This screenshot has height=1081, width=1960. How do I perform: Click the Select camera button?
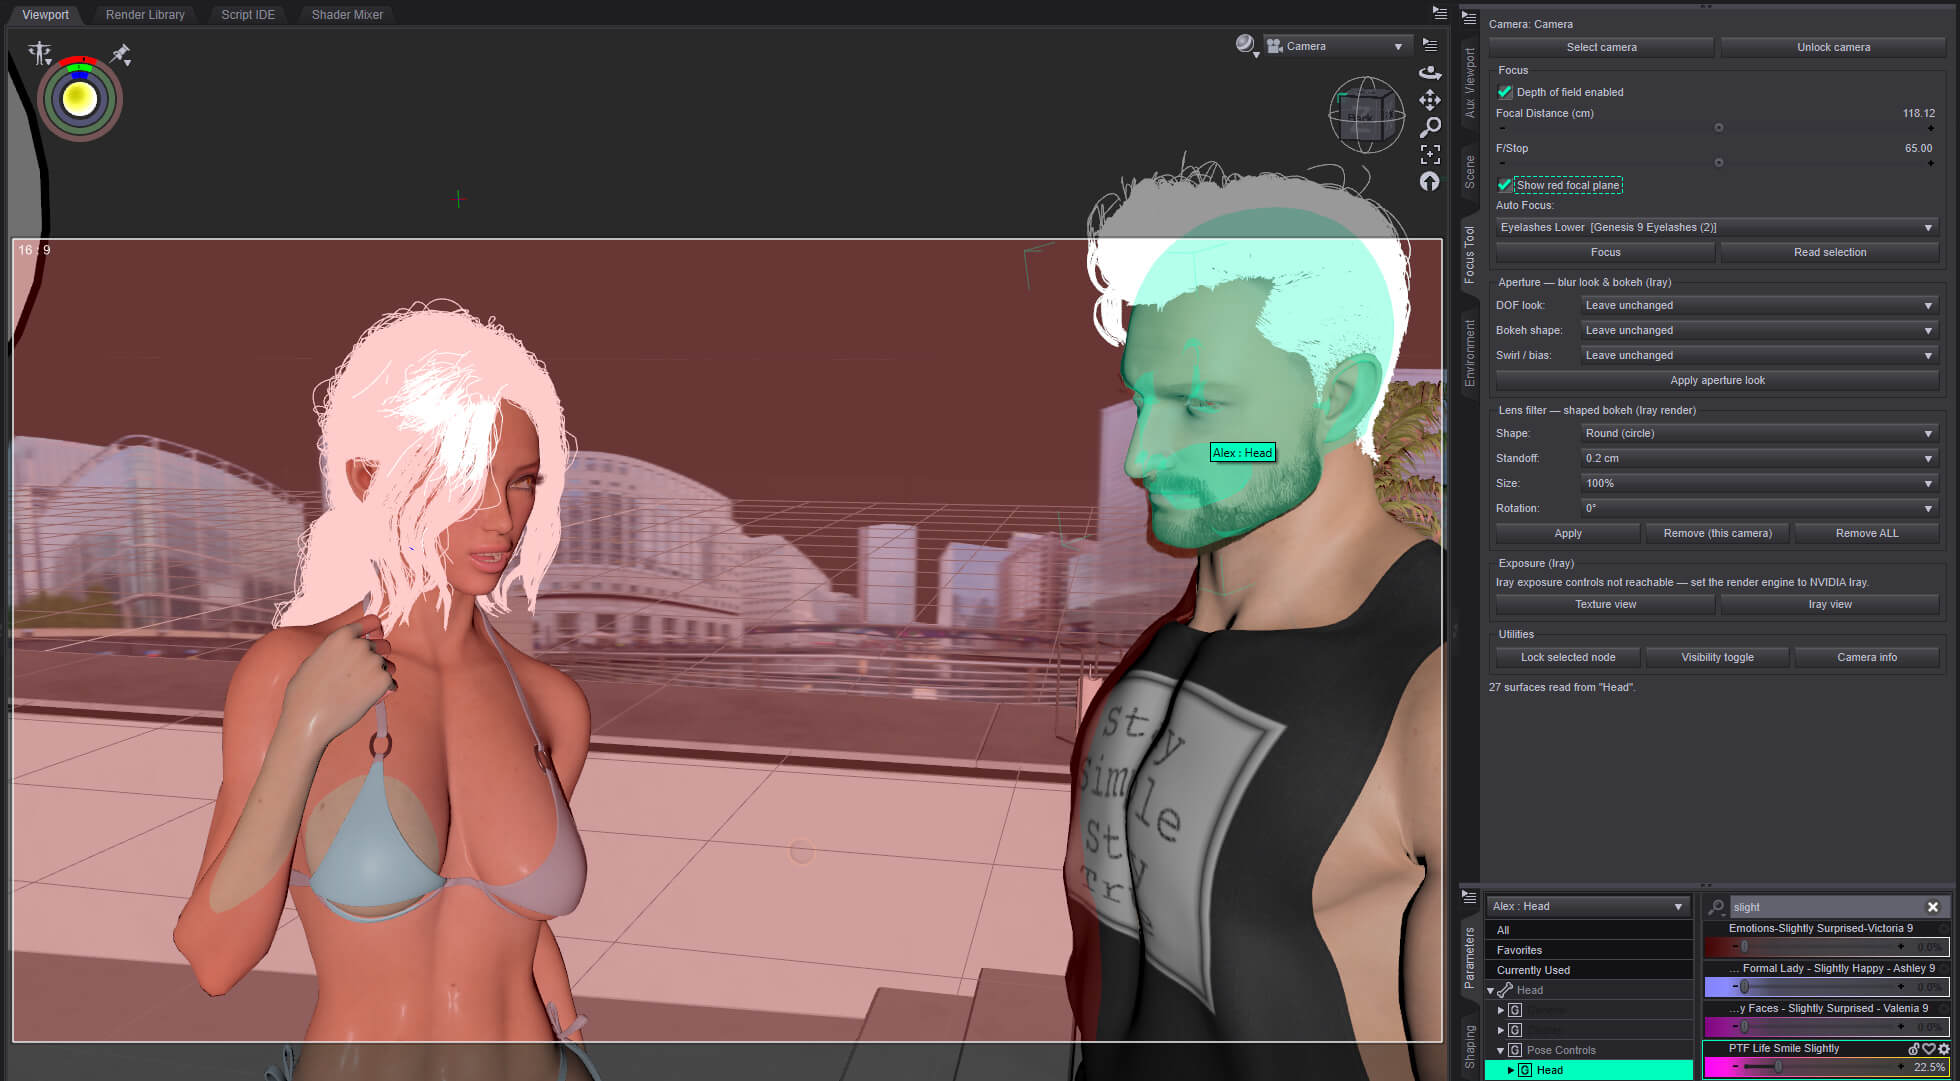[1601, 47]
